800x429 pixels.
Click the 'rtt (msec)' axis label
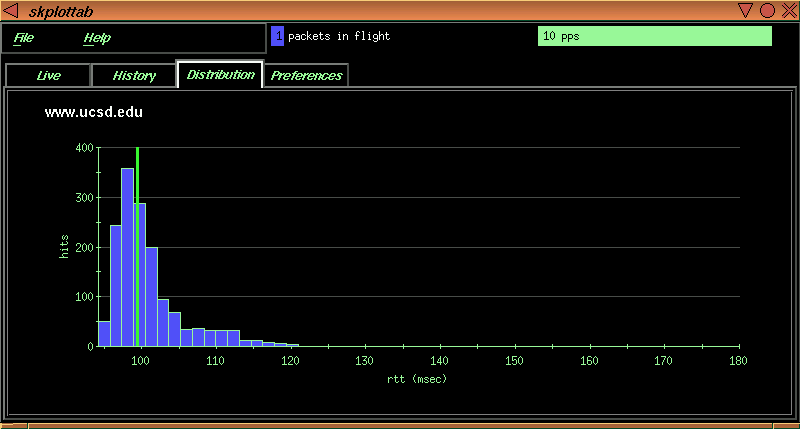417,379
